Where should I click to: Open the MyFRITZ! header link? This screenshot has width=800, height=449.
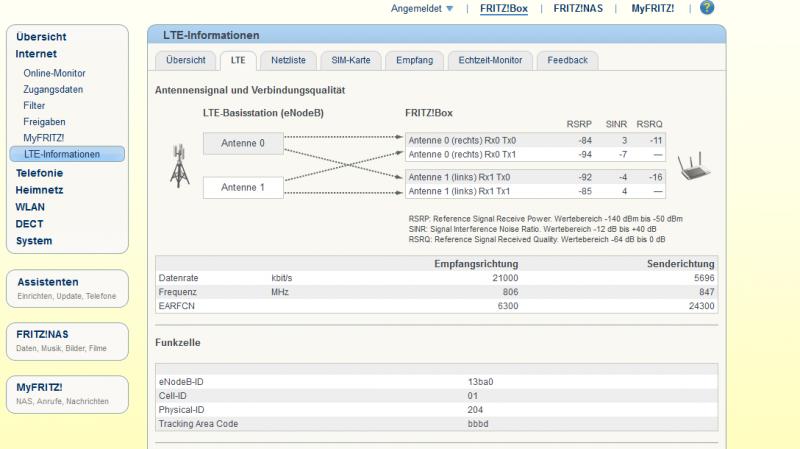pyautogui.click(x=653, y=9)
